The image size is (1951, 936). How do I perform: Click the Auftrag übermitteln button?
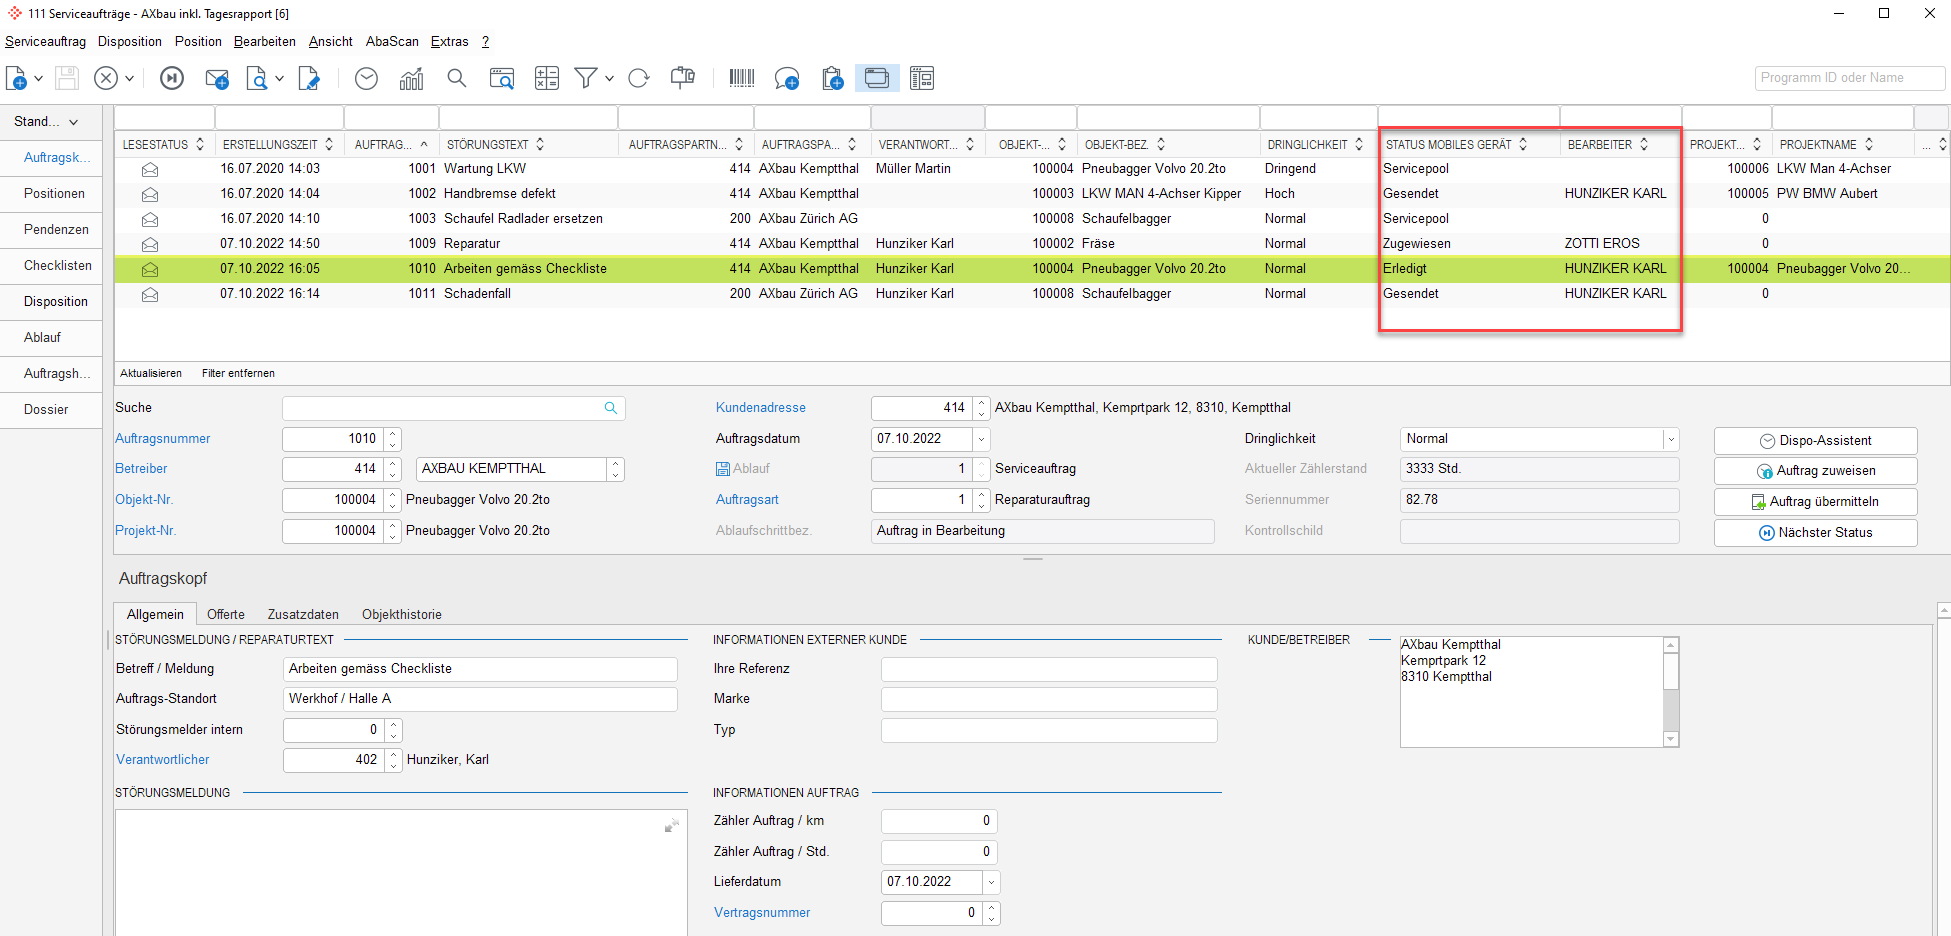click(x=1815, y=501)
